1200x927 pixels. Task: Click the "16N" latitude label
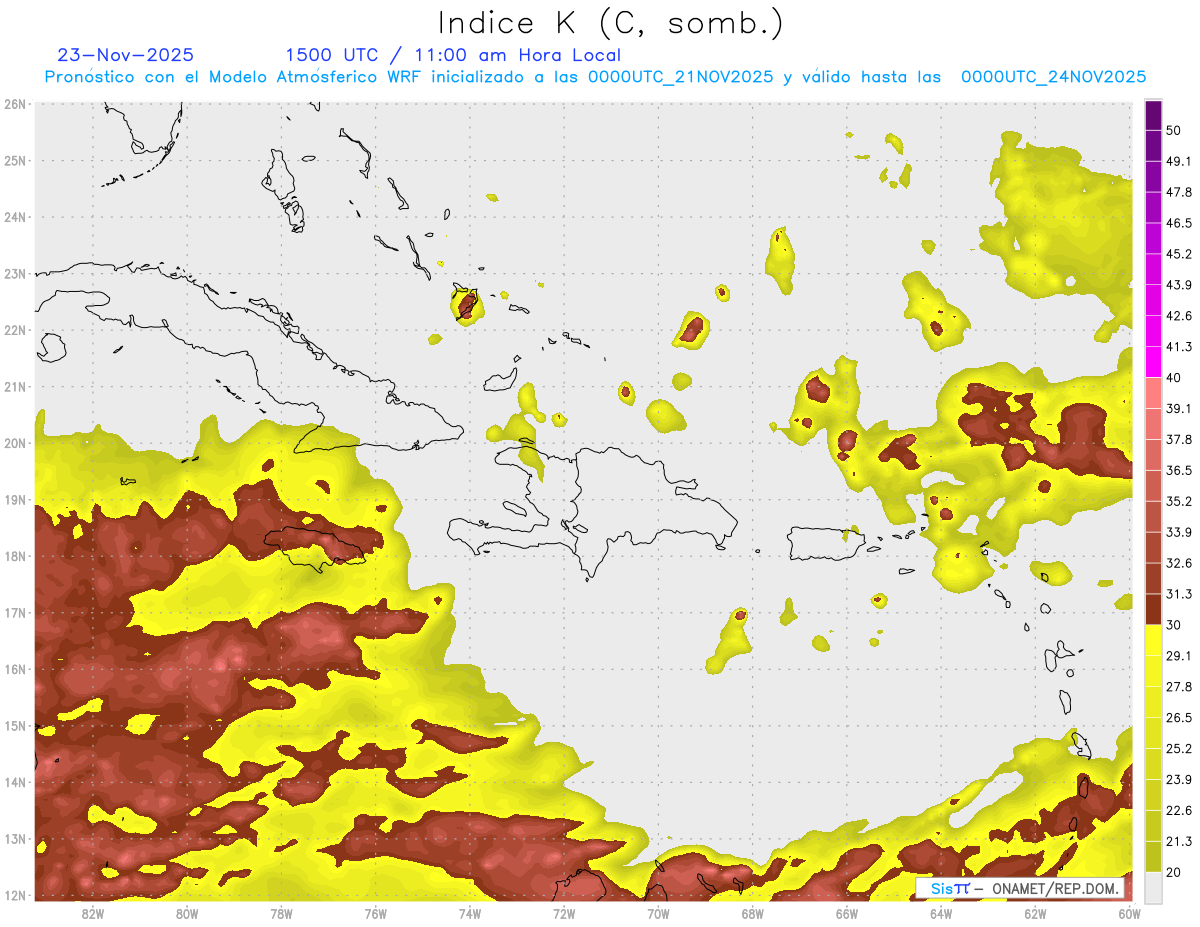pyautogui.click(x=15, y=669)
